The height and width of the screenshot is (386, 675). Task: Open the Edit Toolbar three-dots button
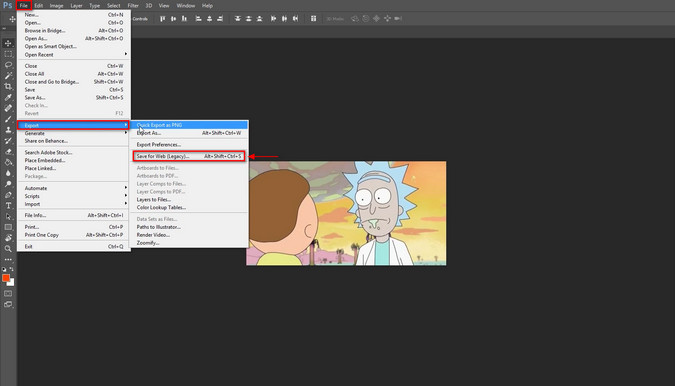pos(8,259)
